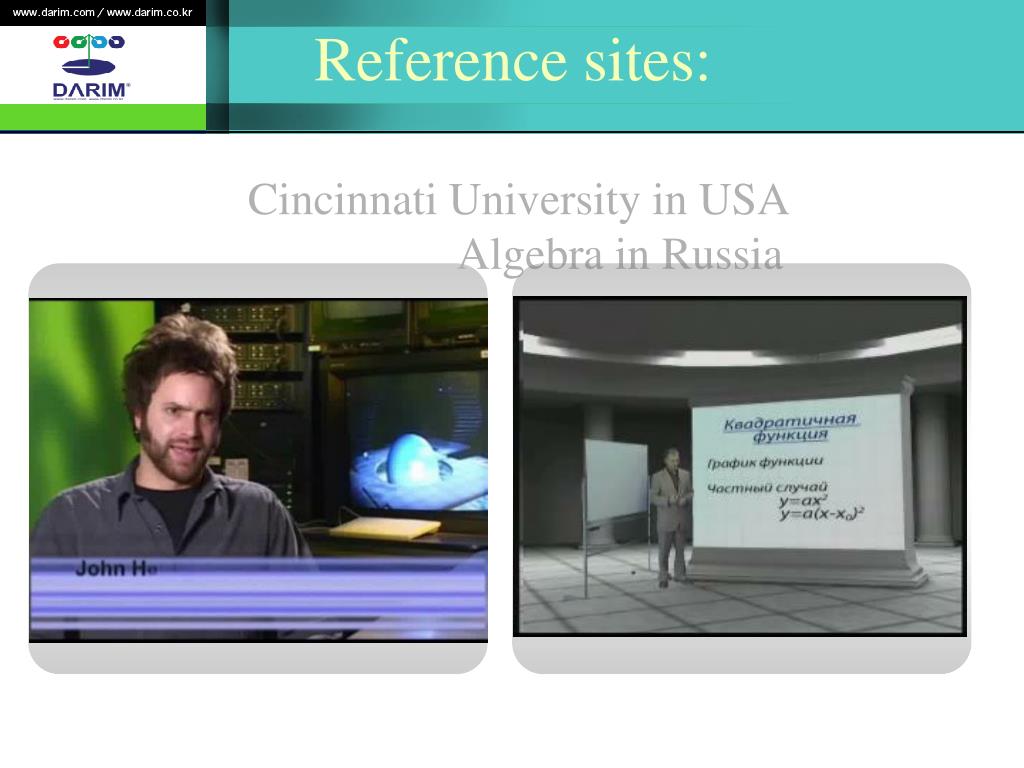Click the presenter in gray suit
The image size is (1024, 768).
pyautogui.click(x=671, y=516)
